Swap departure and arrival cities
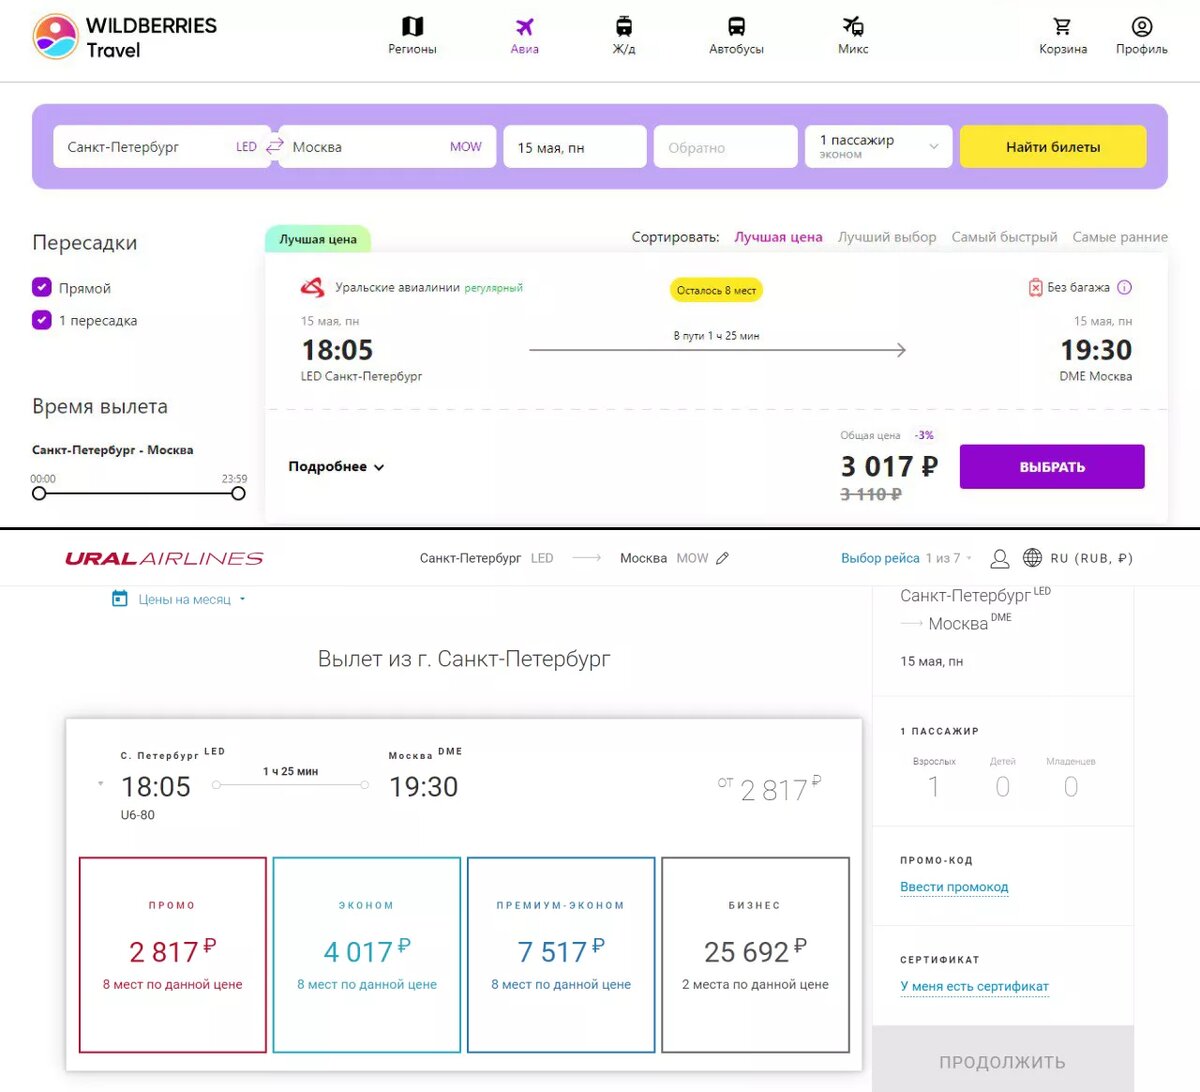Screen dimensions: 1200x1092 pyautogui.click(x=274, y=147)
